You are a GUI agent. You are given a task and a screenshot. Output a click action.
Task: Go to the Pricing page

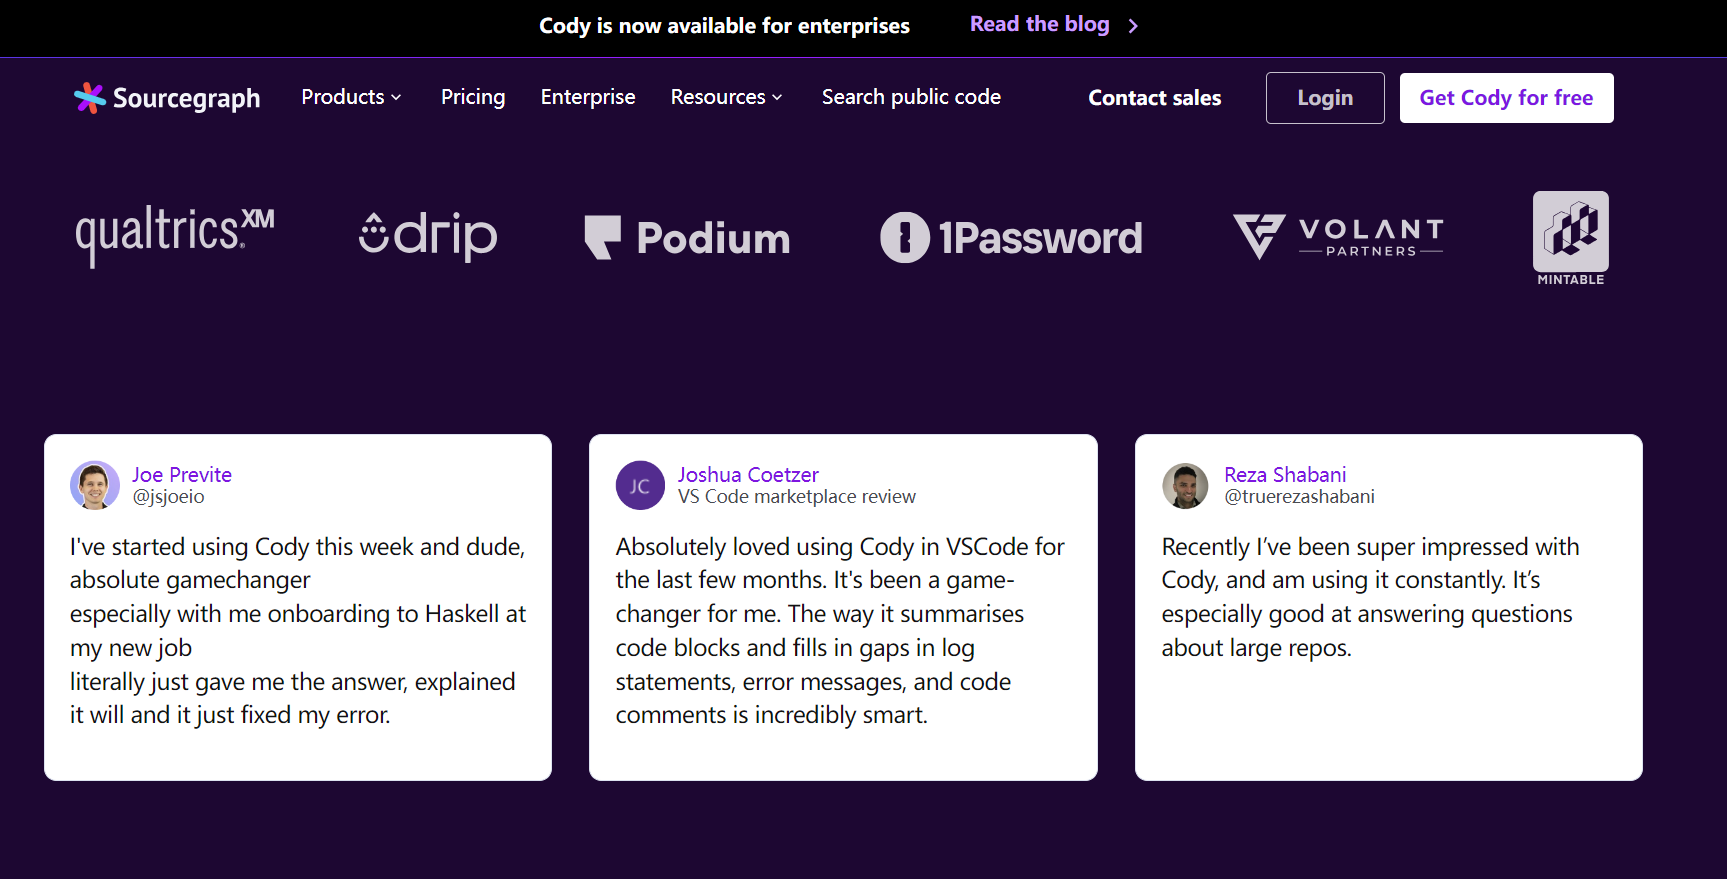pyautogui.click(x=473, y=97)
